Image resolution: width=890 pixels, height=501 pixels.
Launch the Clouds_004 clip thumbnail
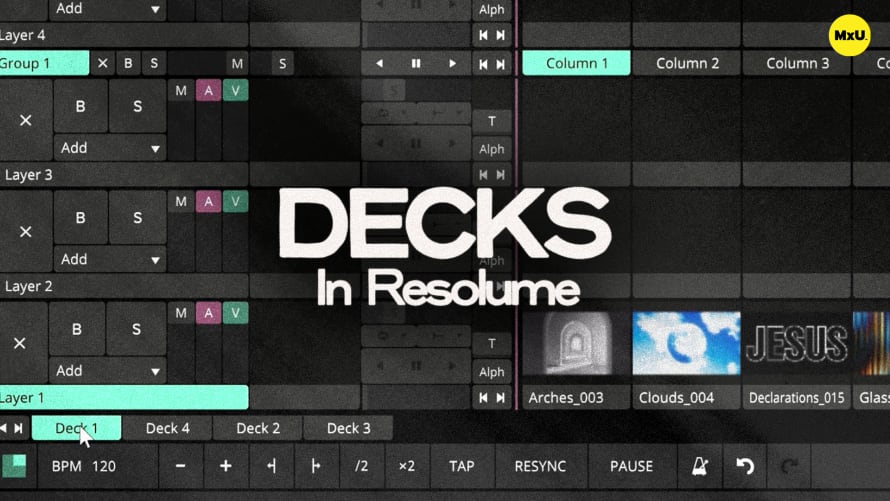687,343
